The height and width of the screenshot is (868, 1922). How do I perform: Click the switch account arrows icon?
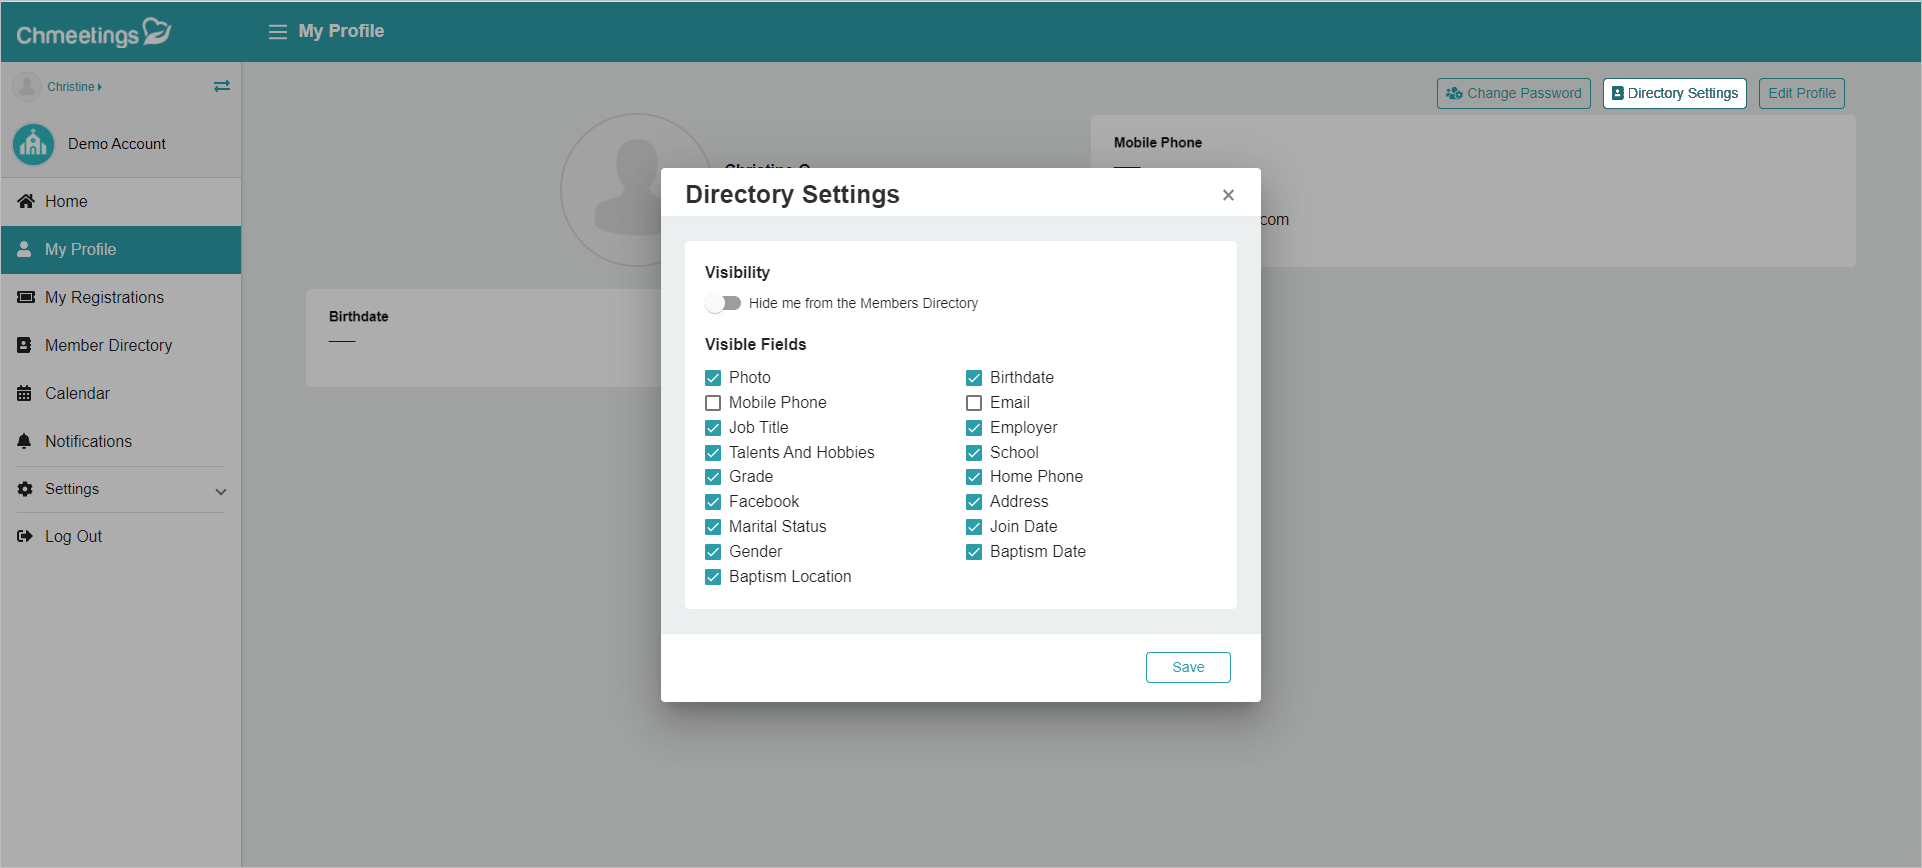point(222,87)
